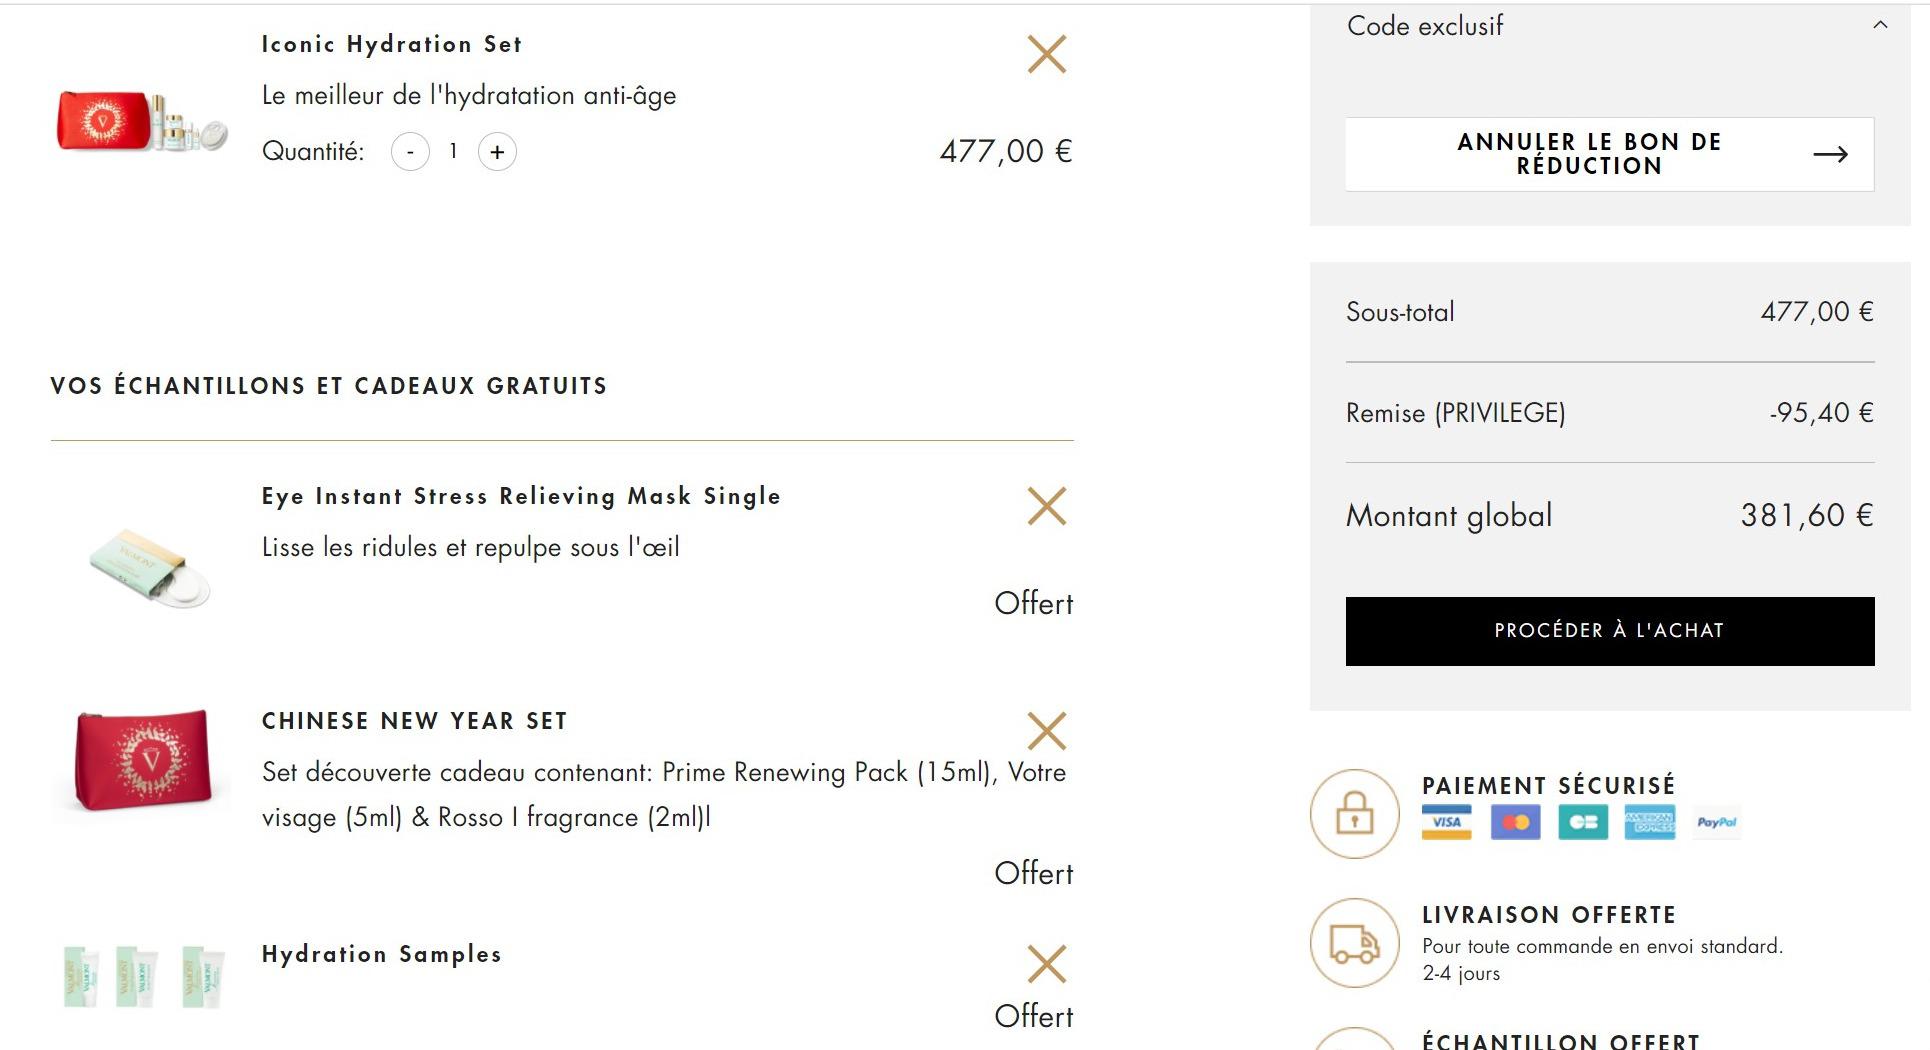Viewport: 1930px width, 1050px height.
Task: Click the delivery truck icon
Action: 1355,943
